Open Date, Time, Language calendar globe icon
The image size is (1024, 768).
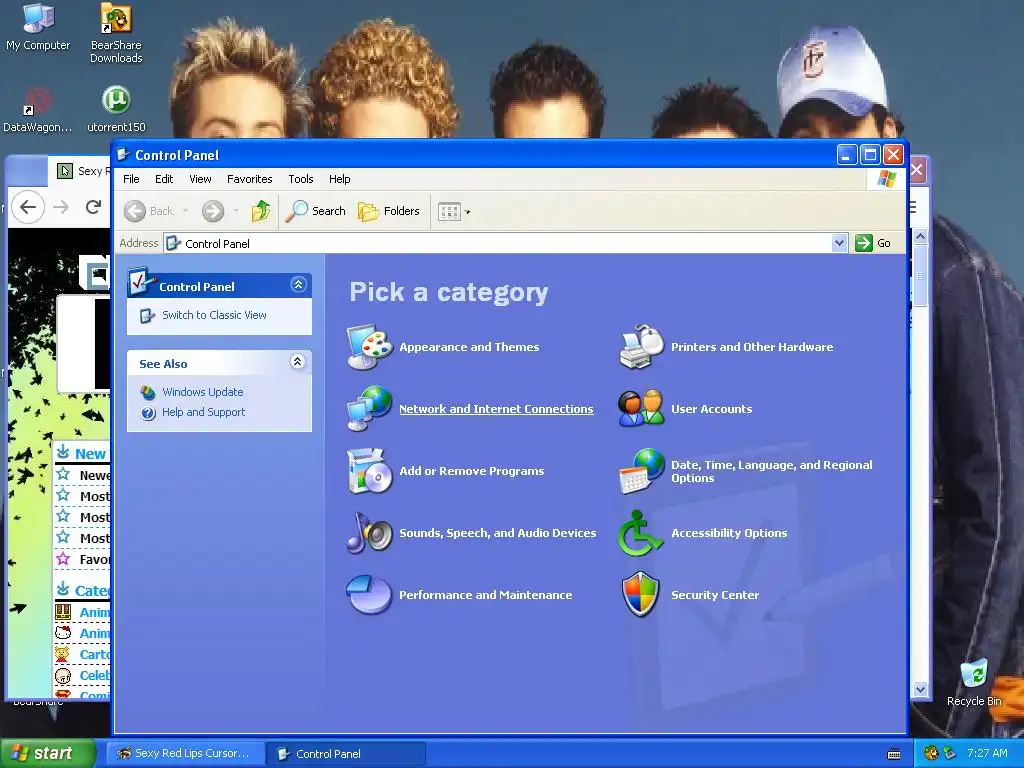pyautogui.click(x=641, y=471)
